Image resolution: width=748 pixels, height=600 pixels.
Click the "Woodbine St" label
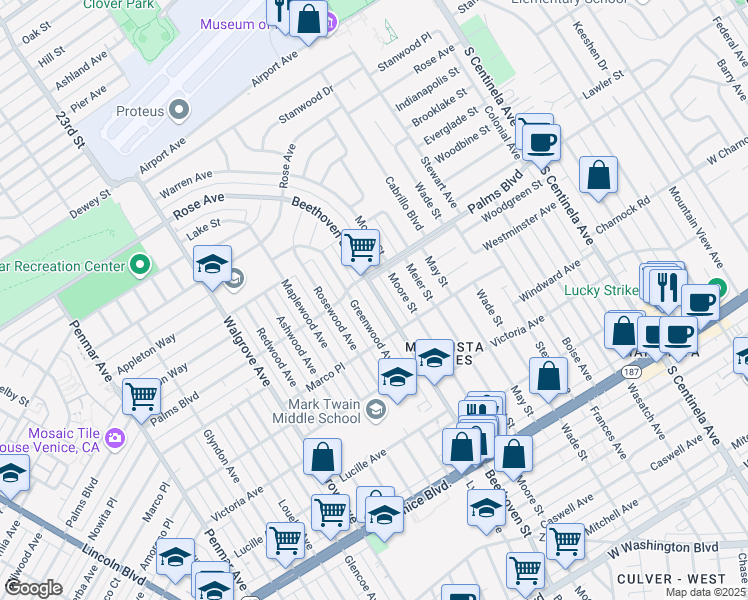pos(462,144)
